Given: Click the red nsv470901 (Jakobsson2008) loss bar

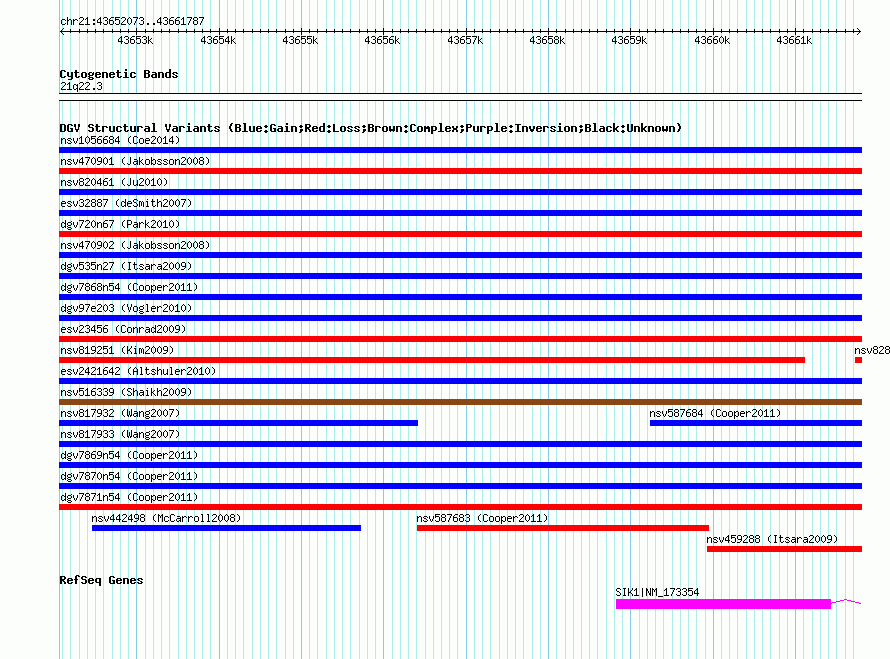Looking at the screenshot, I should pyautogui.click(x=460, y=171).
